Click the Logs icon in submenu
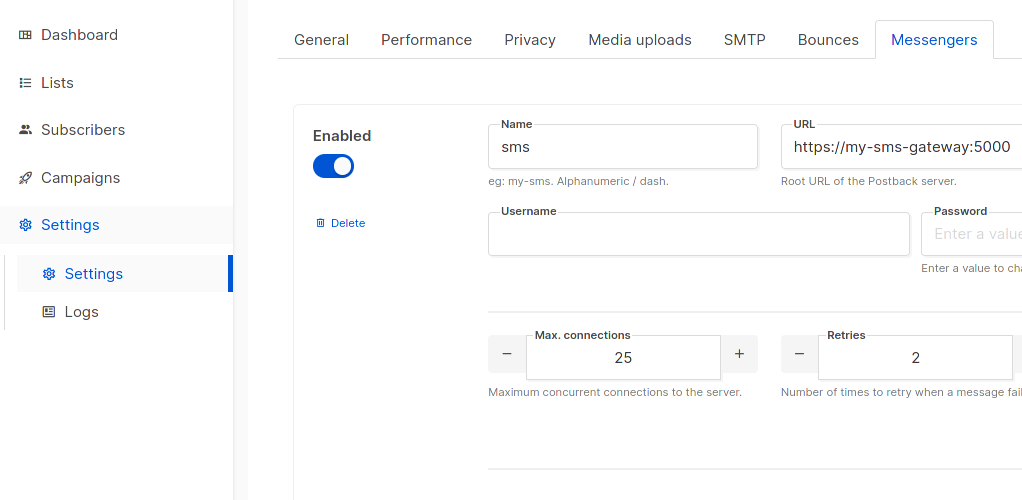Screen dimensions: 1022x500 point(49,312)
